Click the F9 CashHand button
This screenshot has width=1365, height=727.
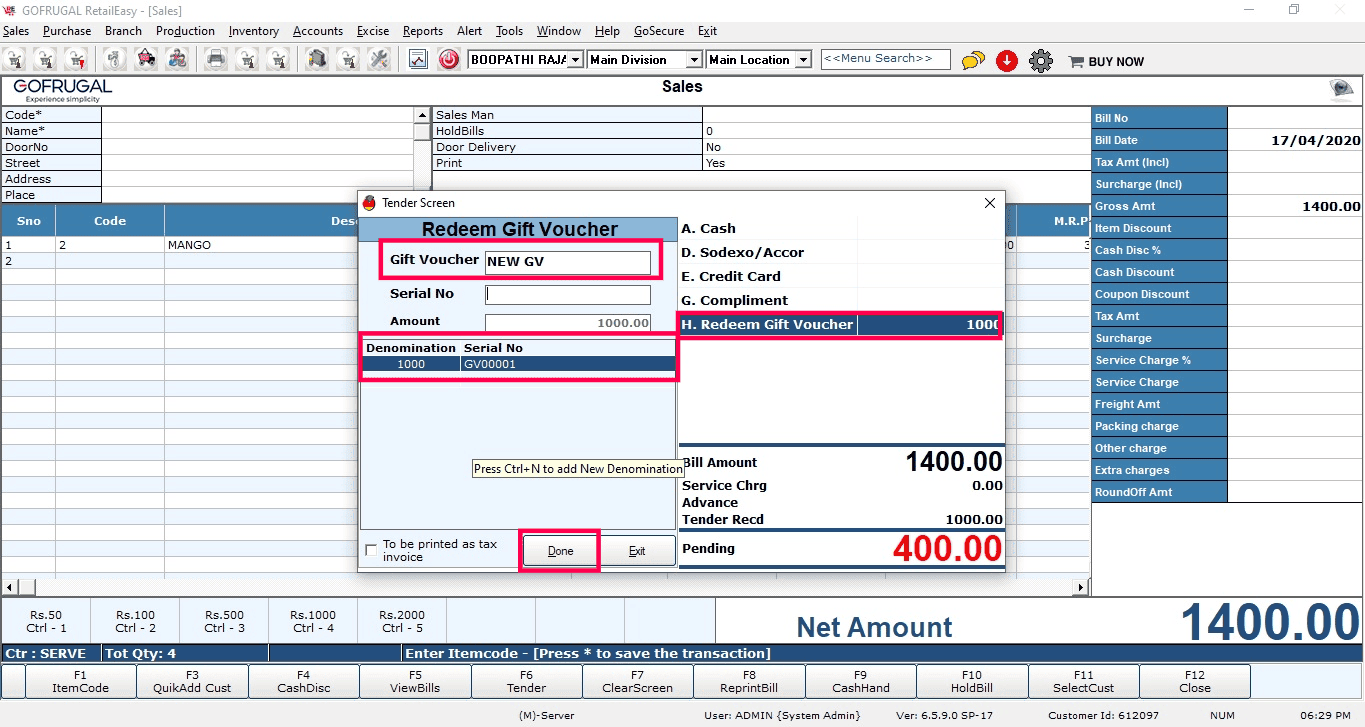coord(860,681)
